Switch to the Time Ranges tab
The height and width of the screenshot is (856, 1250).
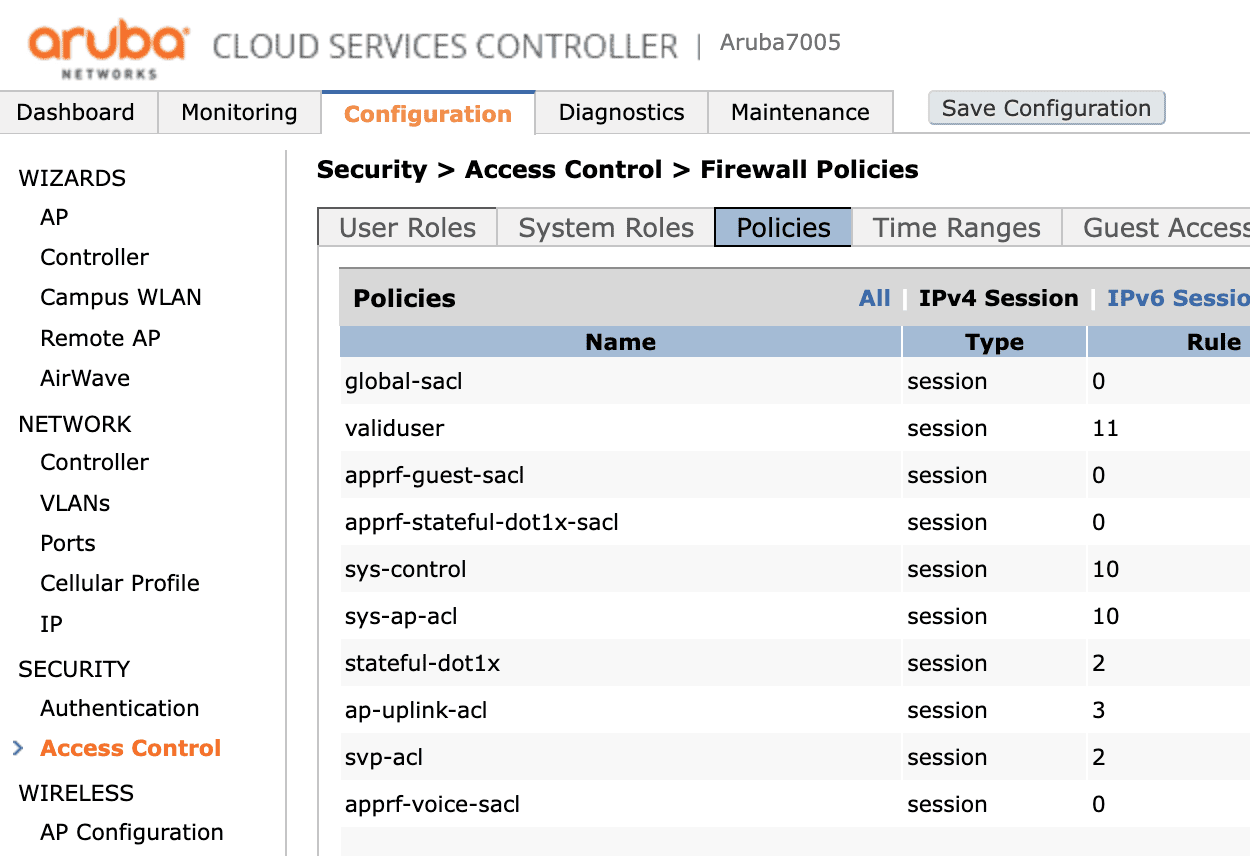click(x=956, y=227)
